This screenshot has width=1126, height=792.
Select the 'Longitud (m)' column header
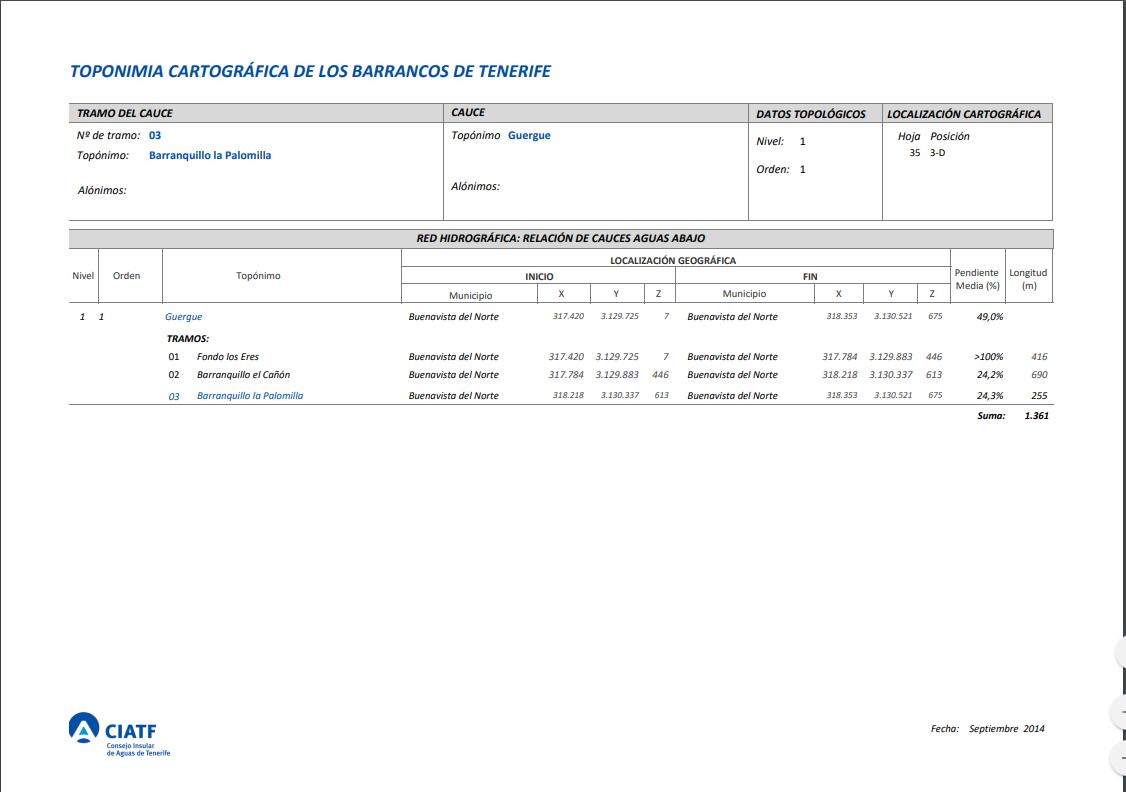1028,279
